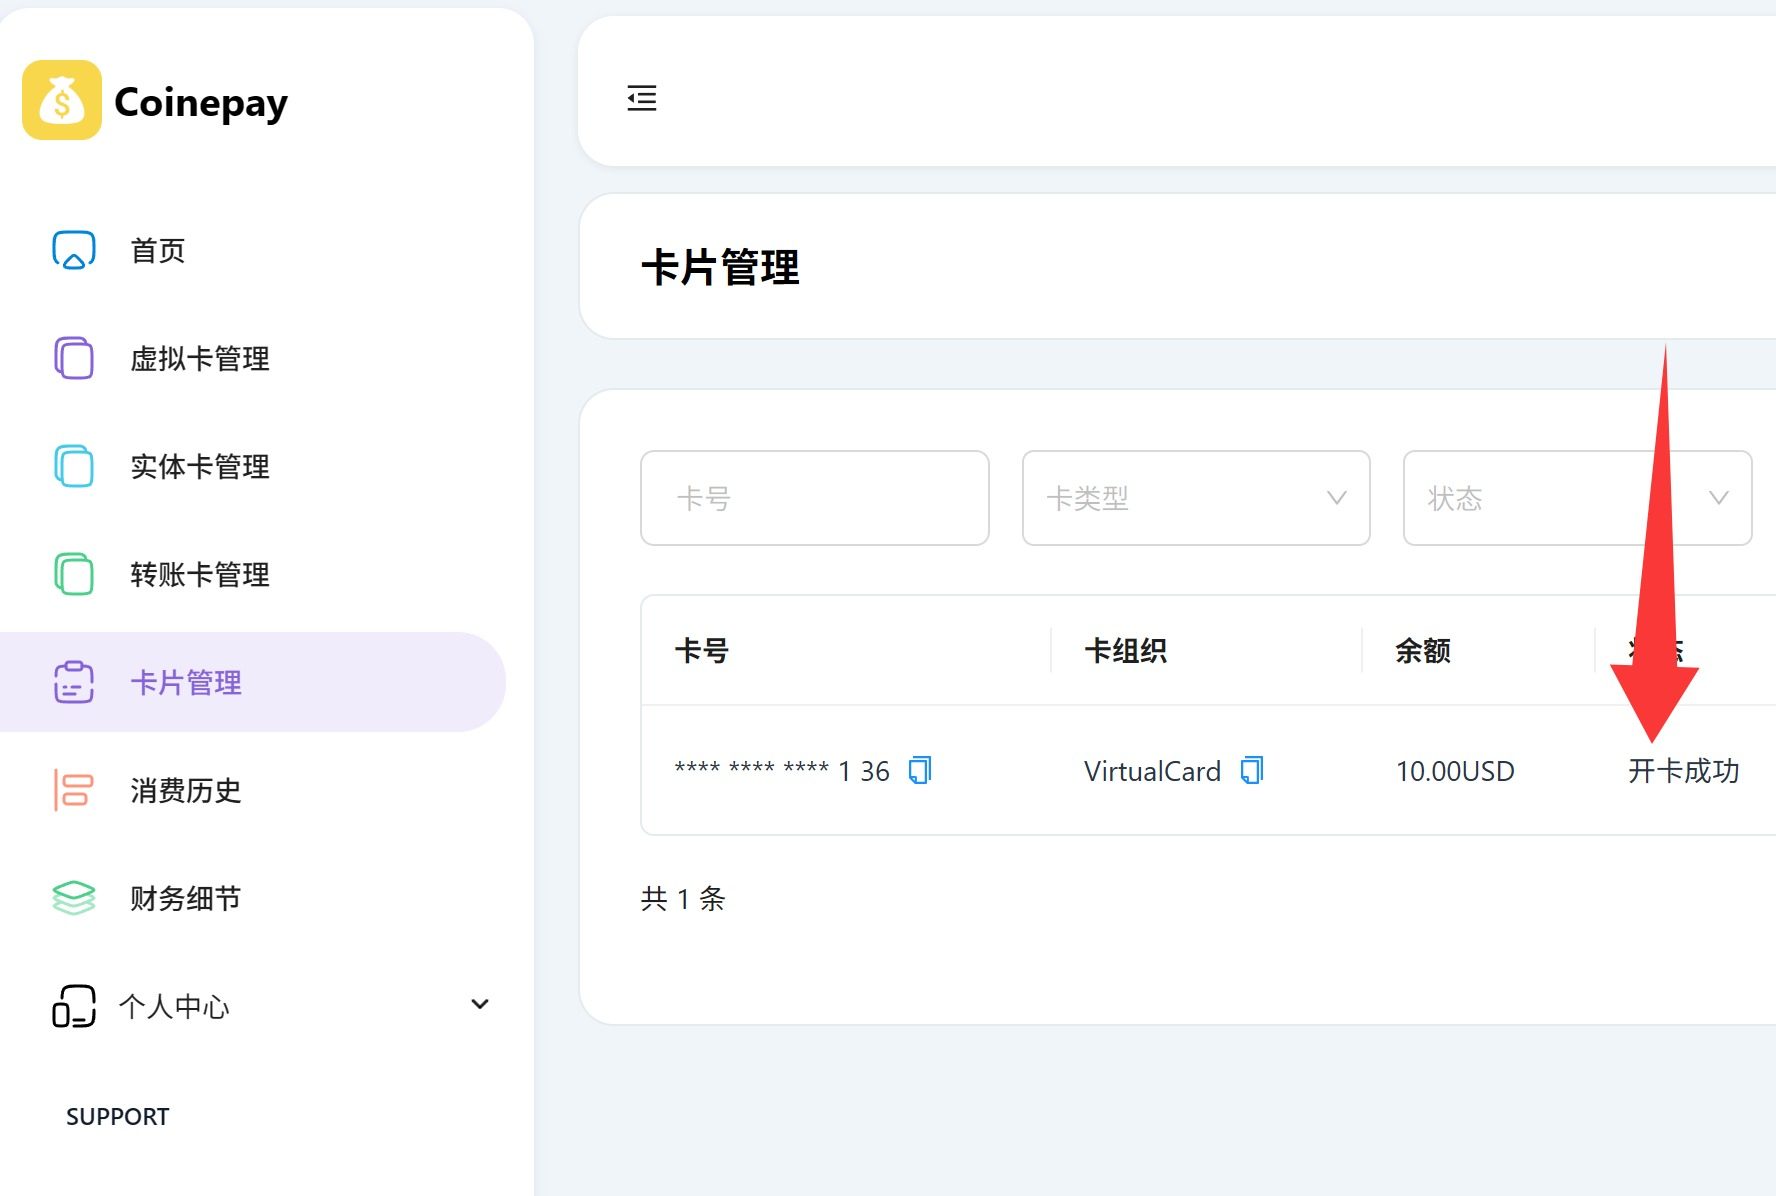Open the 卡类型 dropdown
The height and width of the screenshot is (1196, 1776).
click(1195, 498)
